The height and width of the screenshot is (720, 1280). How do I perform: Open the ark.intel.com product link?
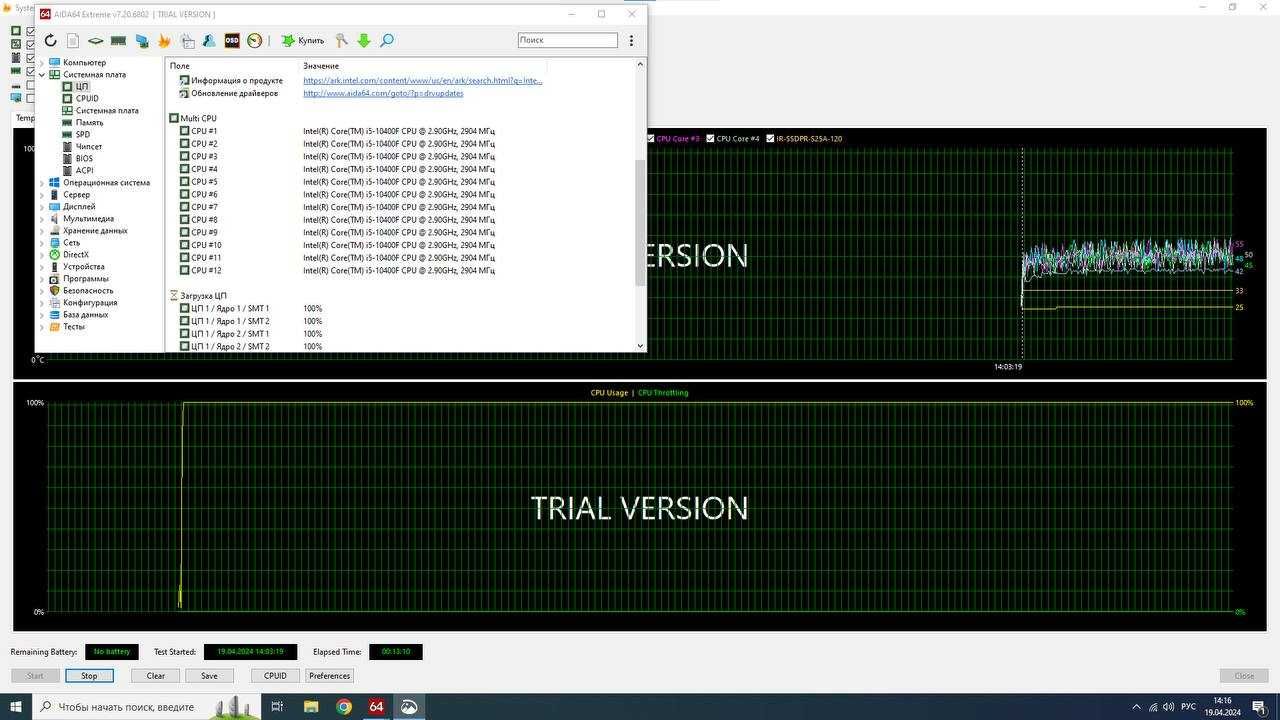click(422, 80)
